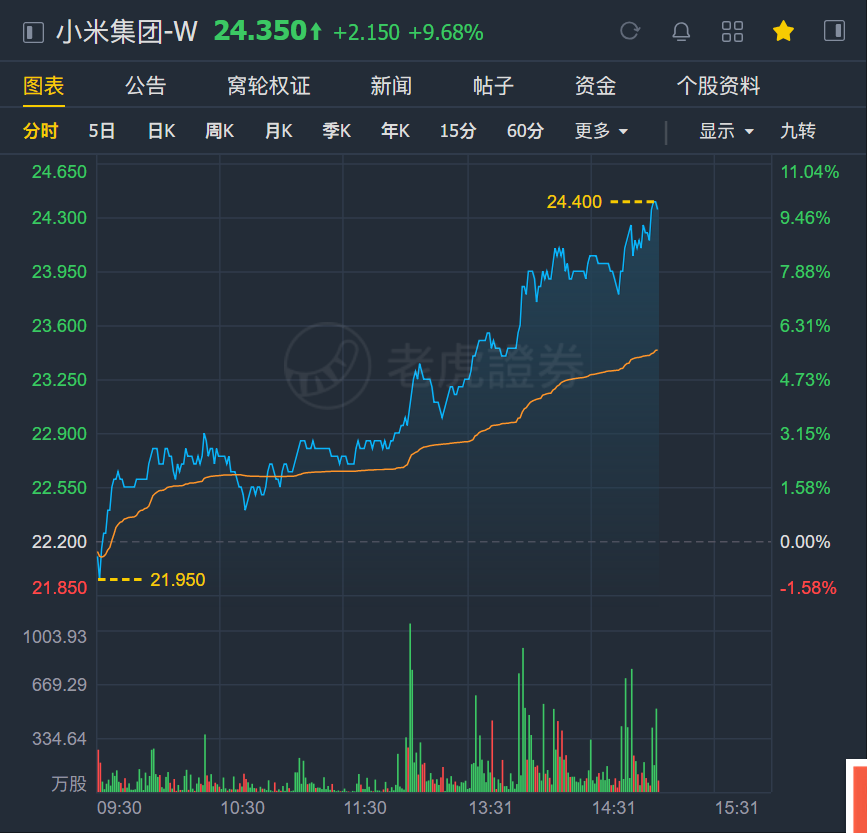
Task: Open the 新闻 tab
Action: [391, 86]
